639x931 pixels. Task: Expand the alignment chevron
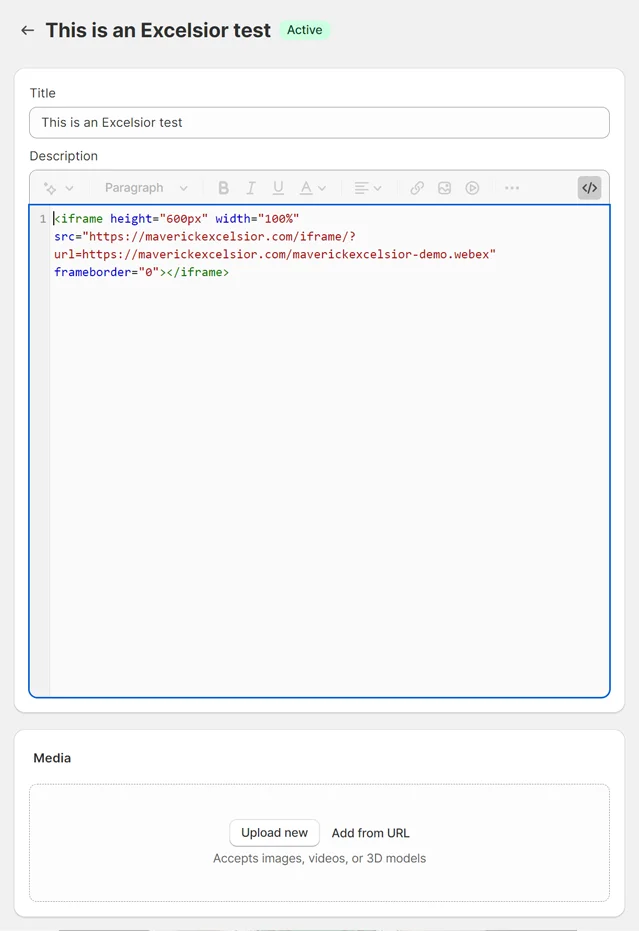click(x=378, y=188)
